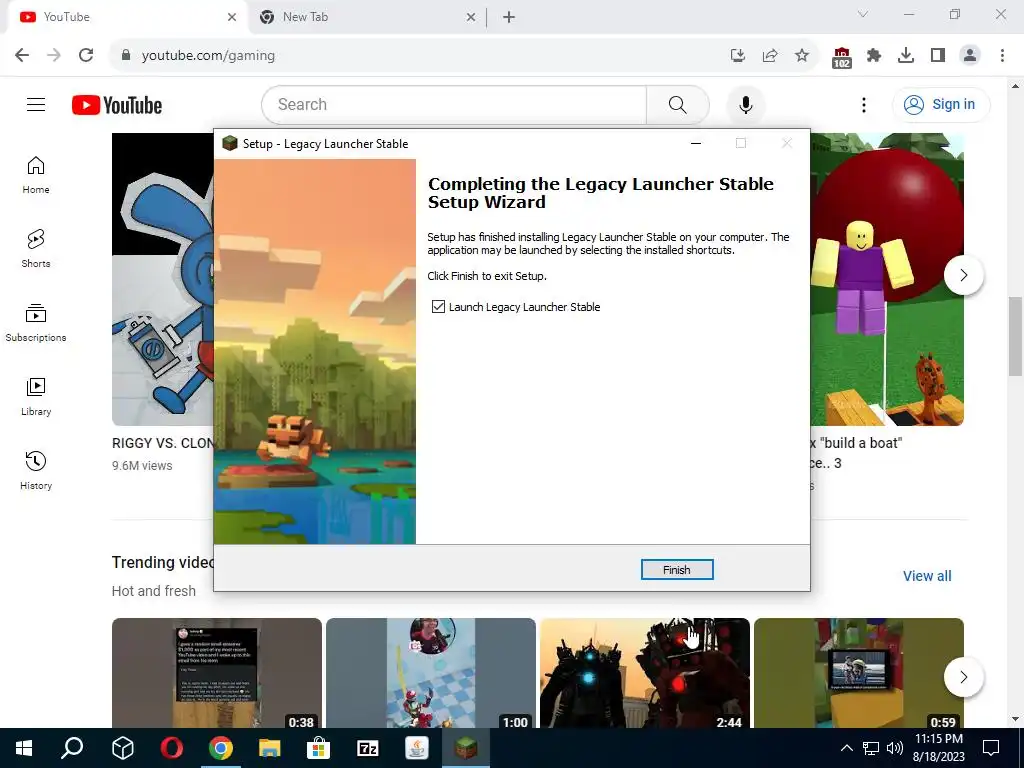Screen dimensions: 1024x768
Task: Open the Roblox build a boat thumbnail
Action: click(x=887, y=280)
